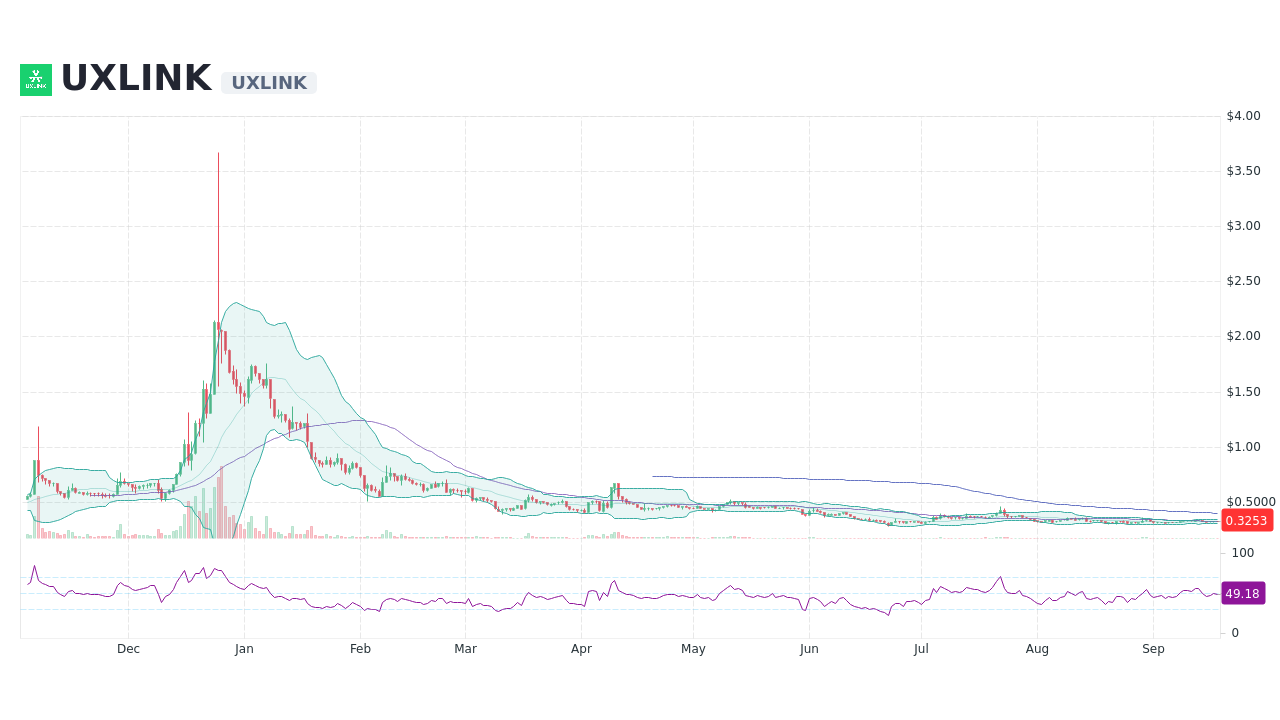This screenshot has width=1280, height=720.
Task: Open the Apr timeline label
Action: point(581,648)
